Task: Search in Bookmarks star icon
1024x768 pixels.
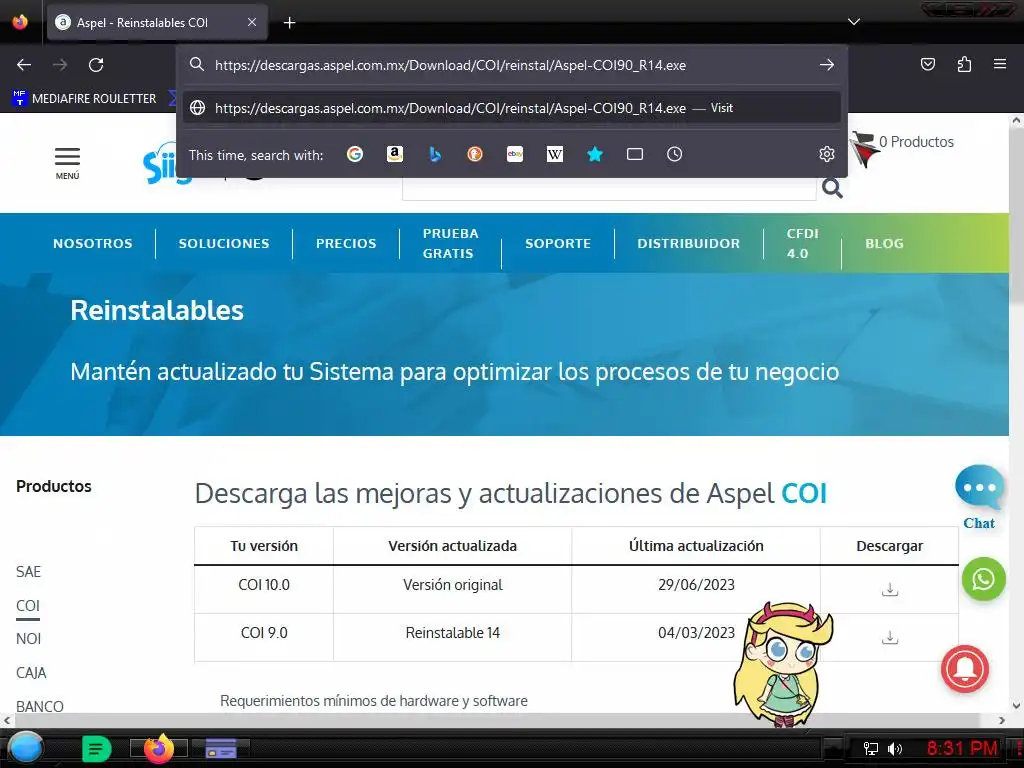Action: [x=595, y=154]
